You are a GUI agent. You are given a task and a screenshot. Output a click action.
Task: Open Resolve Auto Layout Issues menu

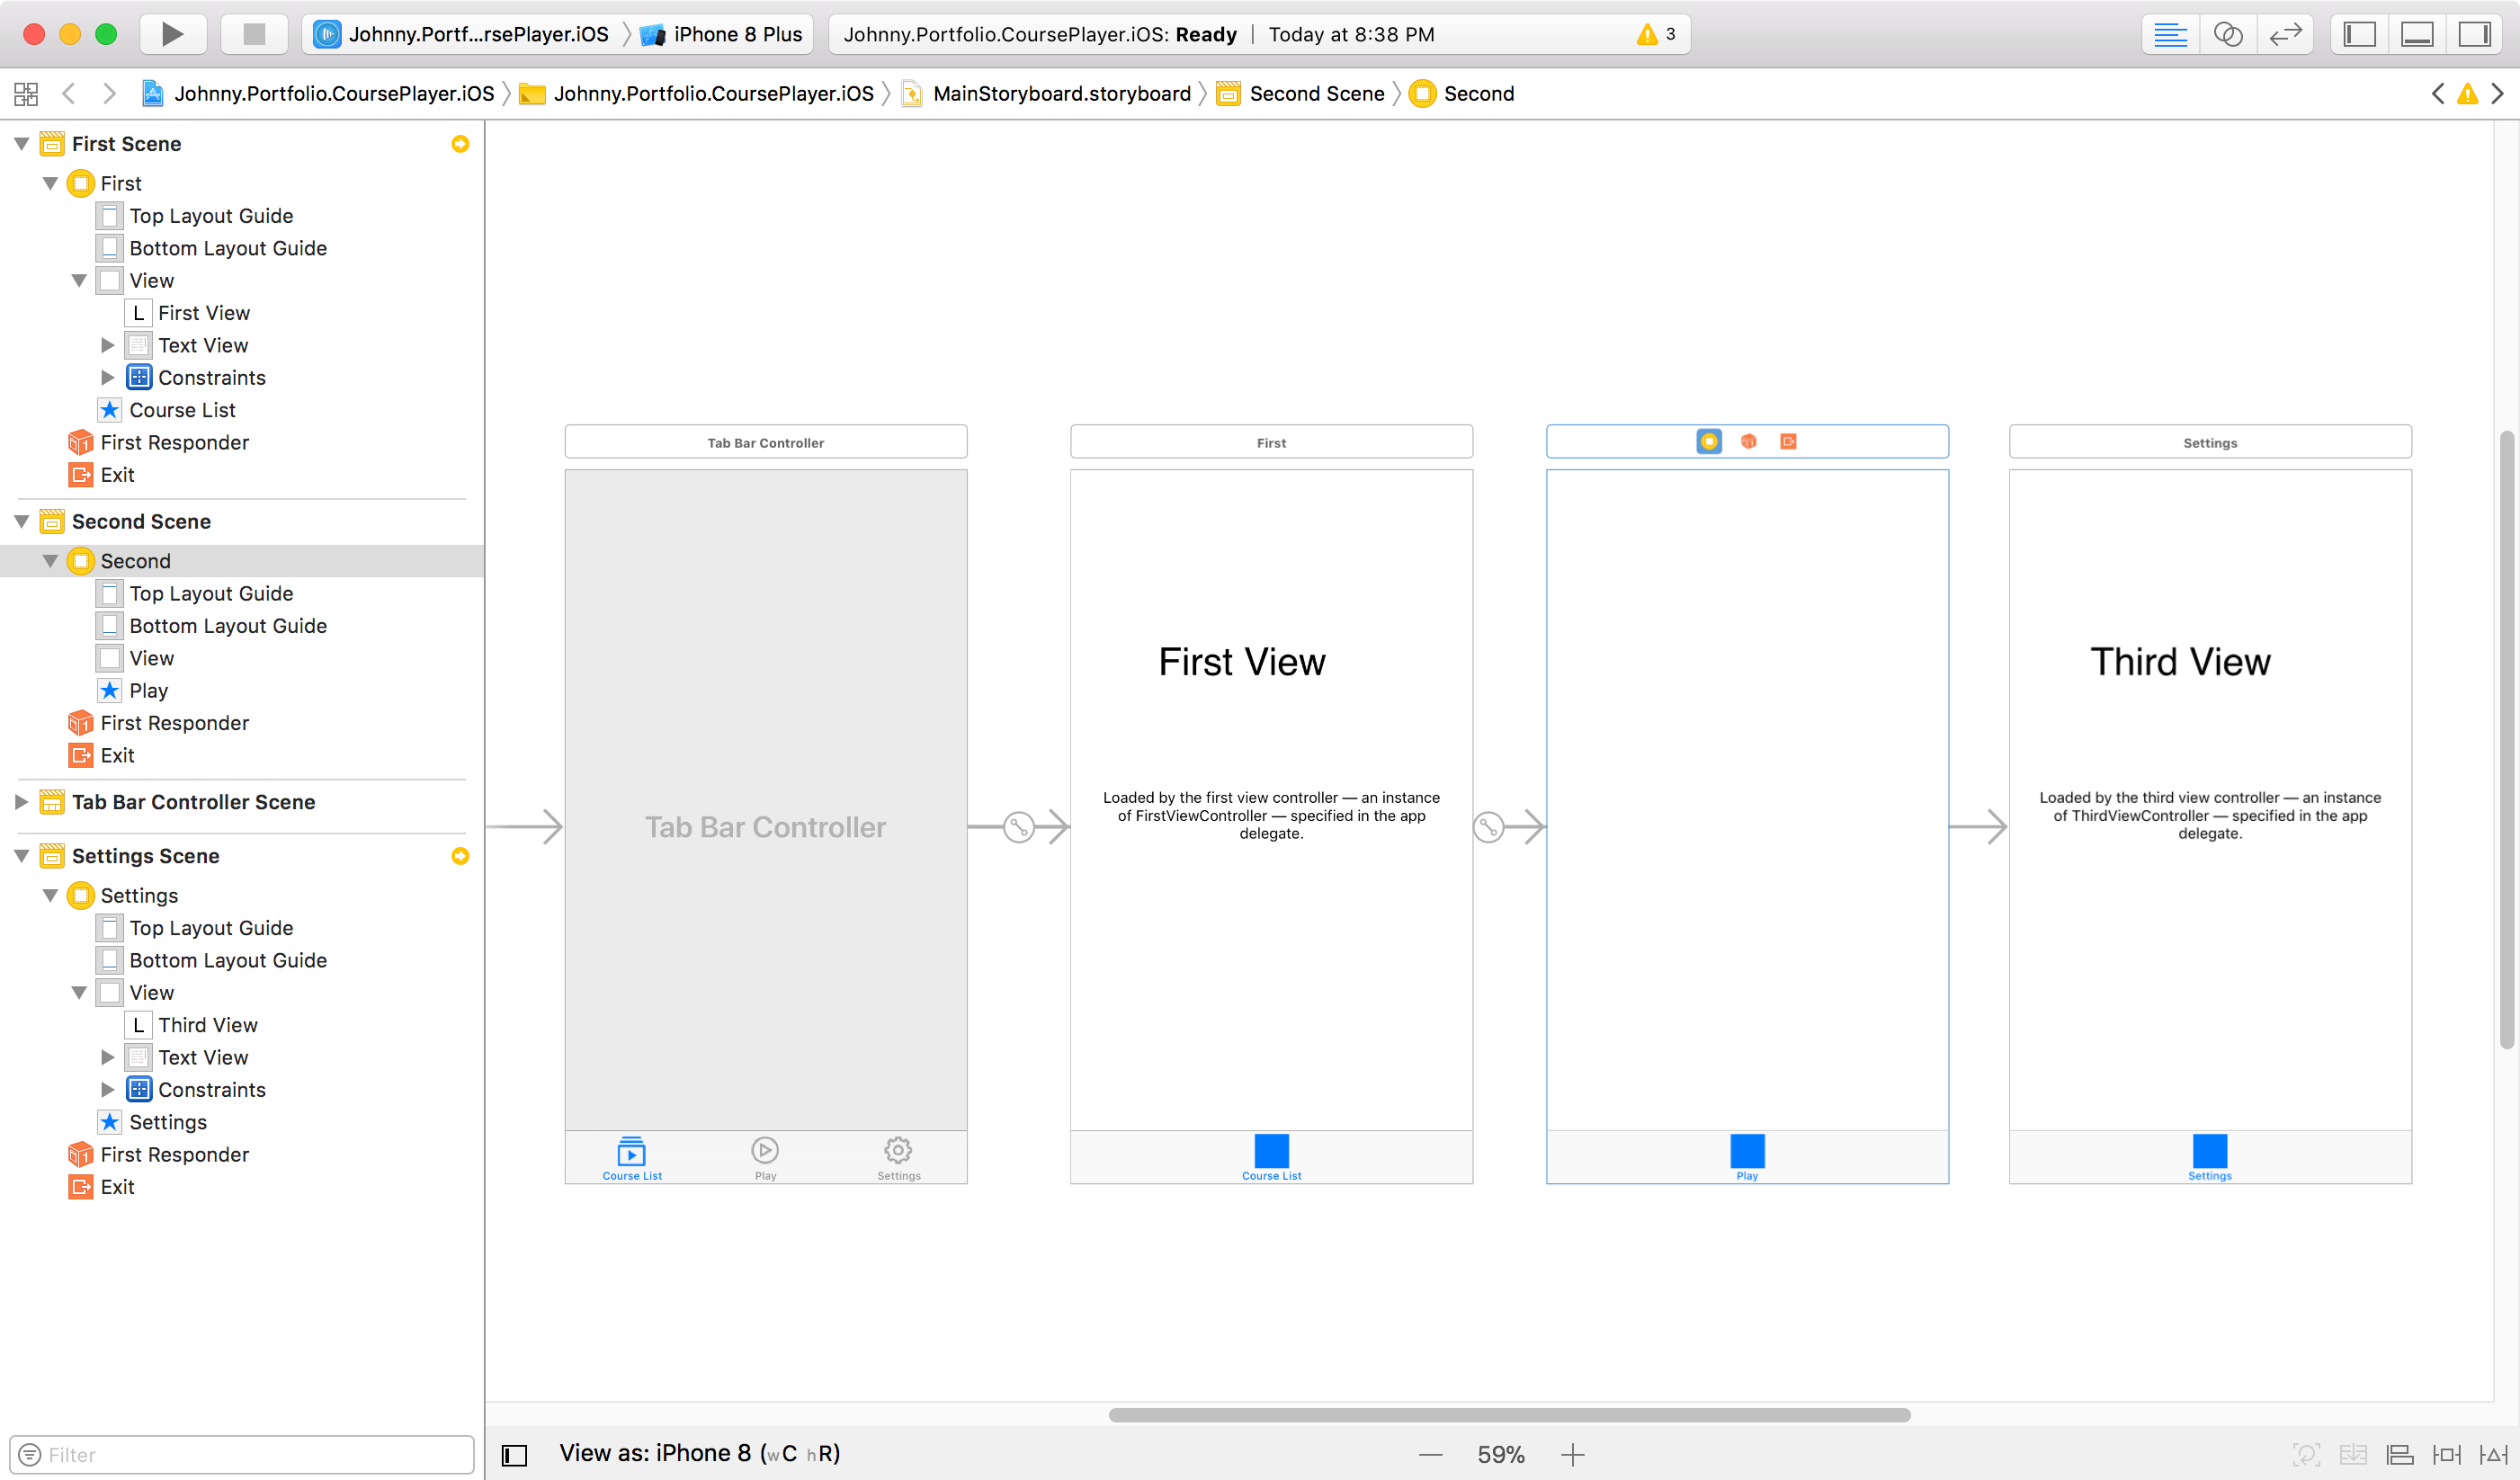[2494, 1455]
